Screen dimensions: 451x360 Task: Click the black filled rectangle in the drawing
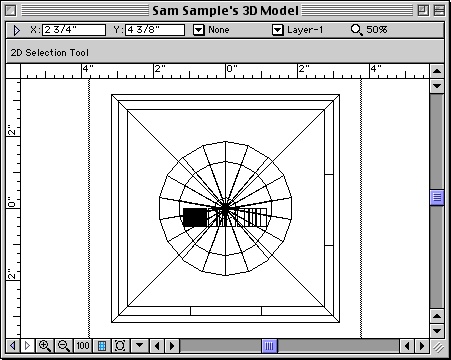(x=195, y=218)
